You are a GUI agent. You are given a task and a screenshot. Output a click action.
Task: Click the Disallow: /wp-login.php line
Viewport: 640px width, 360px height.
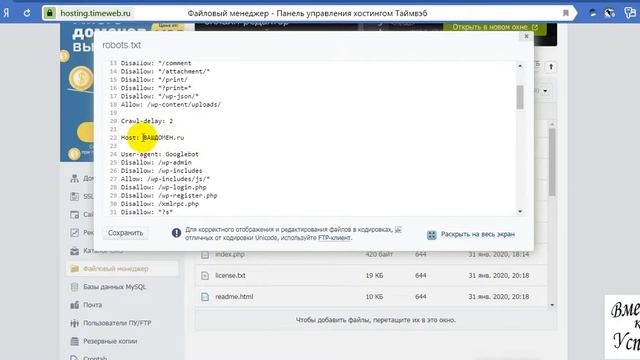coord(163,187)
